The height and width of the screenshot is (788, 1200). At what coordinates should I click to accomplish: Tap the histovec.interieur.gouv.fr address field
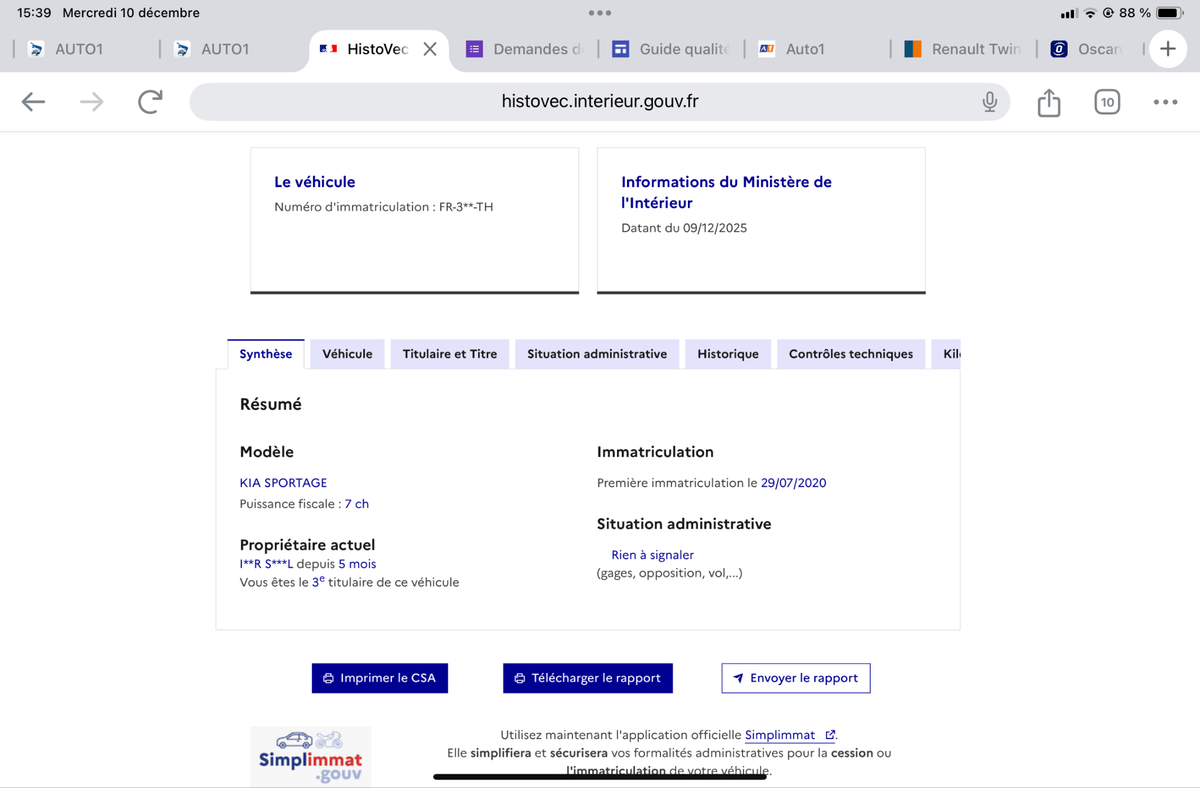(x=600, y=102)
